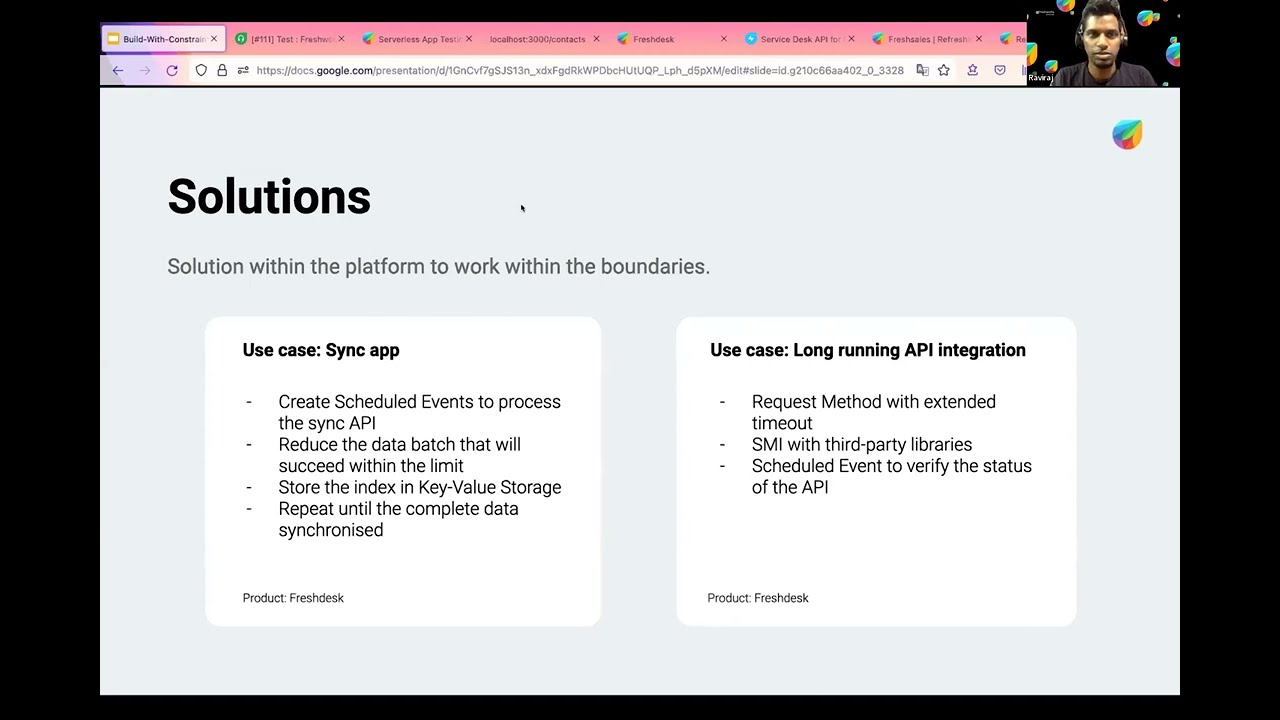Close the localhost:3000/contacts tab
The width and height of the screenshot is (1280, 720).
coord(596,39)
